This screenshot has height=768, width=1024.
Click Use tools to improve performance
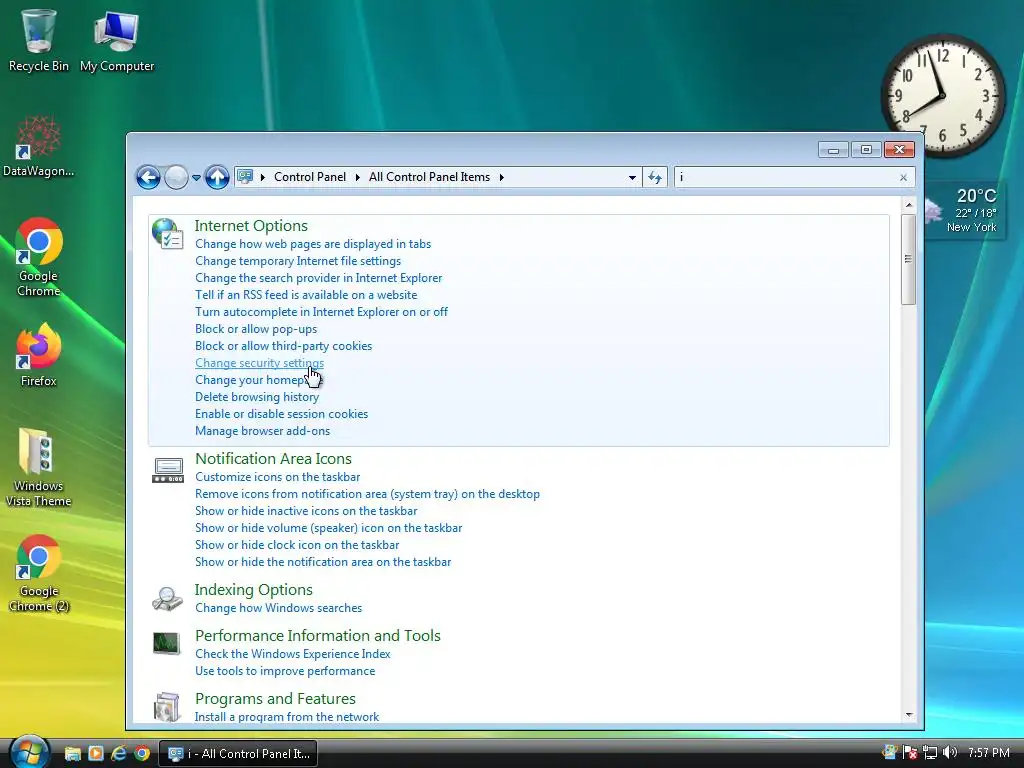[x=285, y=671]
